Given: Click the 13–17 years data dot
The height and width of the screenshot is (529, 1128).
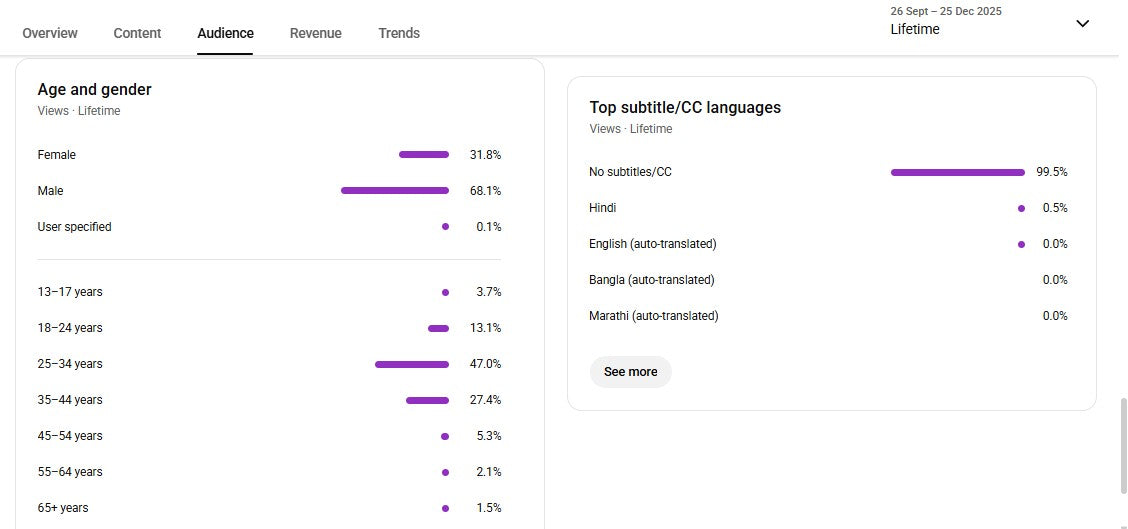Looking at the screenshot, I should pos(445,292).
